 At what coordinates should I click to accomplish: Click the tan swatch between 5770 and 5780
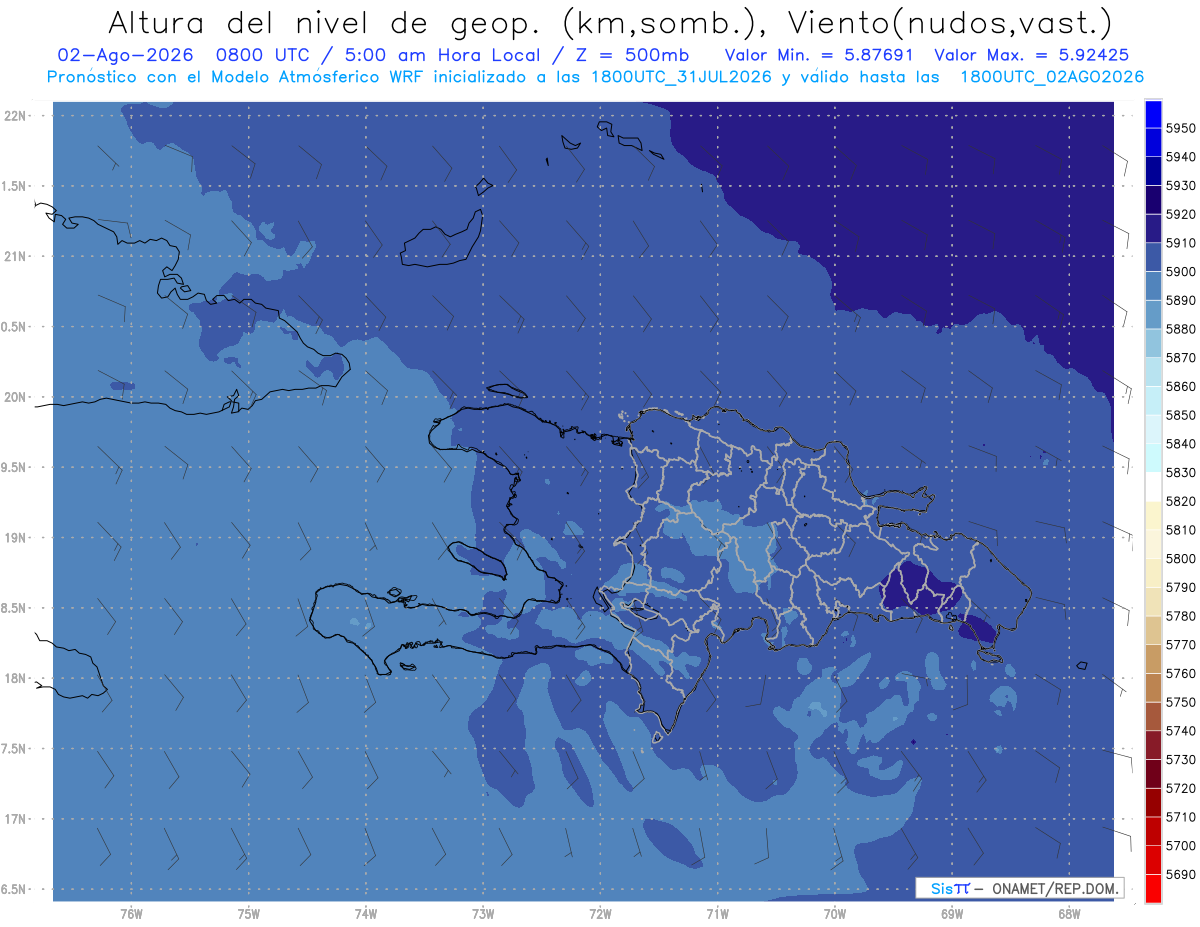[1153, 630]
